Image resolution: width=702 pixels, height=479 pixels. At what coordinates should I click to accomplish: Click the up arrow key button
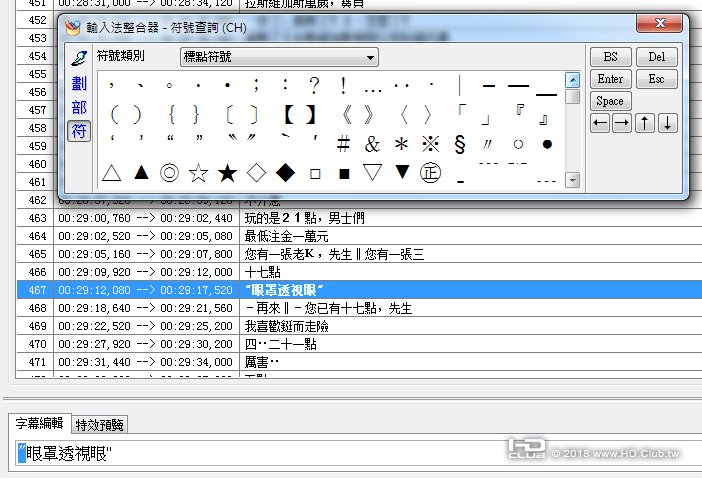click(645, 123)
